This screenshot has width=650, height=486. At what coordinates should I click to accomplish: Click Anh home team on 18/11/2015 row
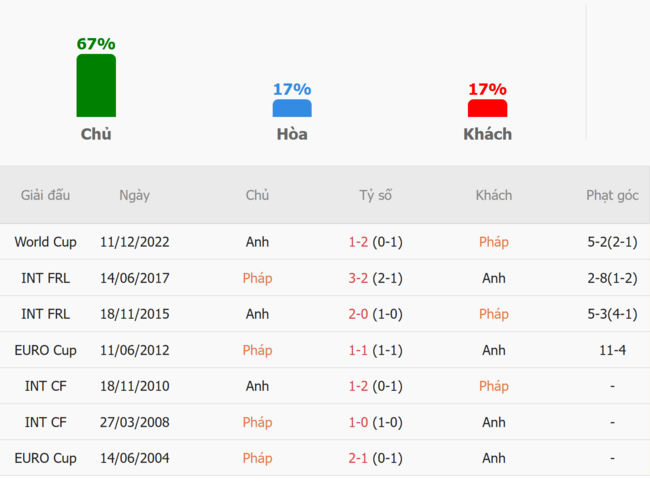[x=257, y=314]
